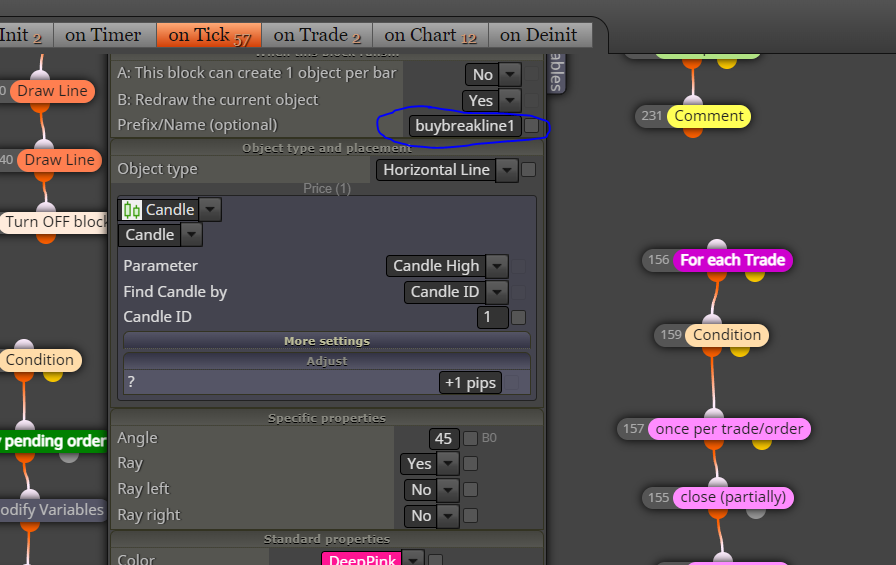896x565 pixels.
Task: Click the Angle value field showing 45
Action: tap(443, 439)
